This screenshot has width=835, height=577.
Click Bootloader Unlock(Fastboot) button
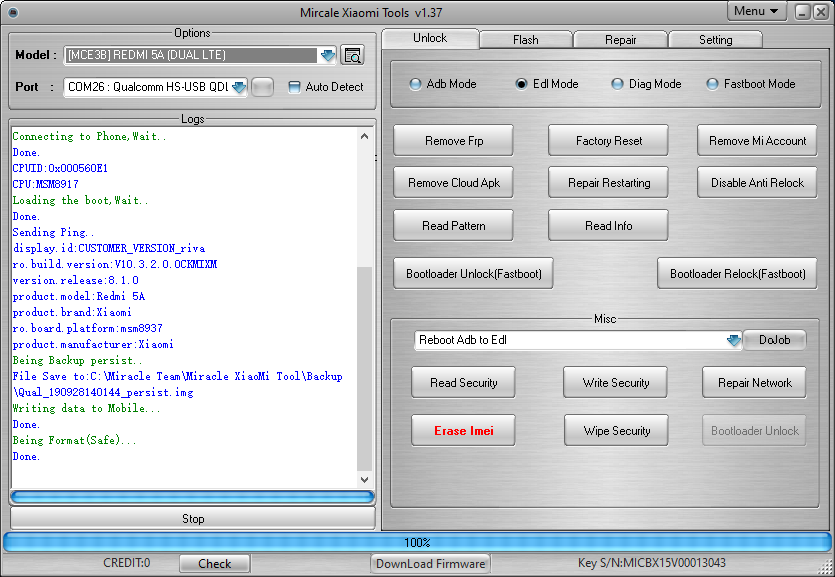tap(473, 274)
